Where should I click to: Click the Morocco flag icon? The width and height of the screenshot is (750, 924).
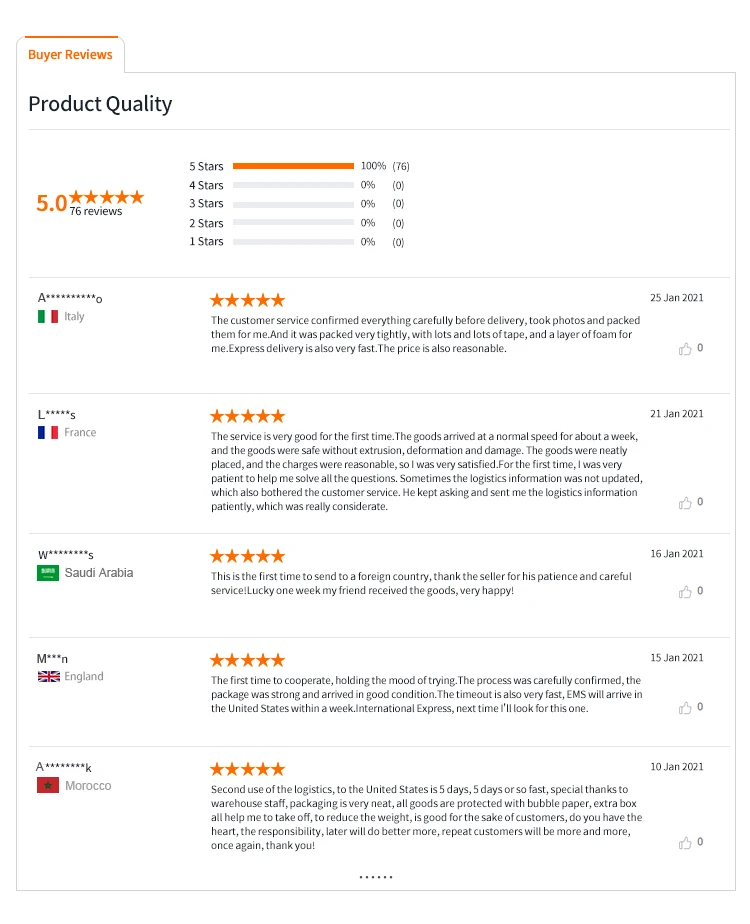point(48,786)
